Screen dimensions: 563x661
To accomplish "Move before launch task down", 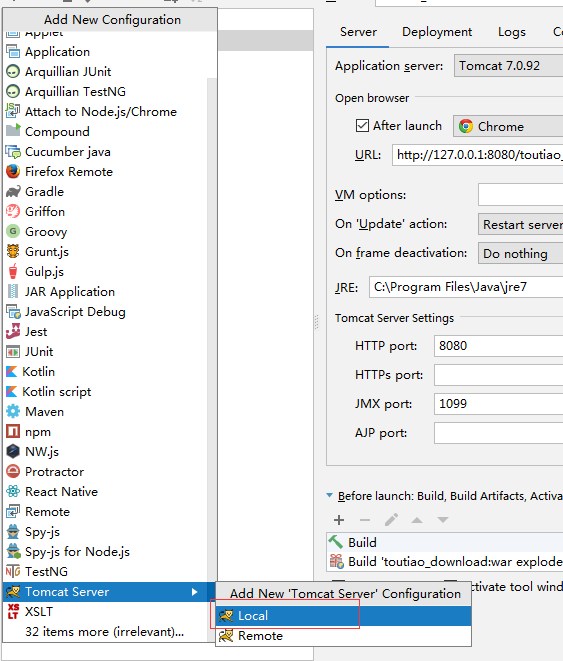I will point(443,520).
